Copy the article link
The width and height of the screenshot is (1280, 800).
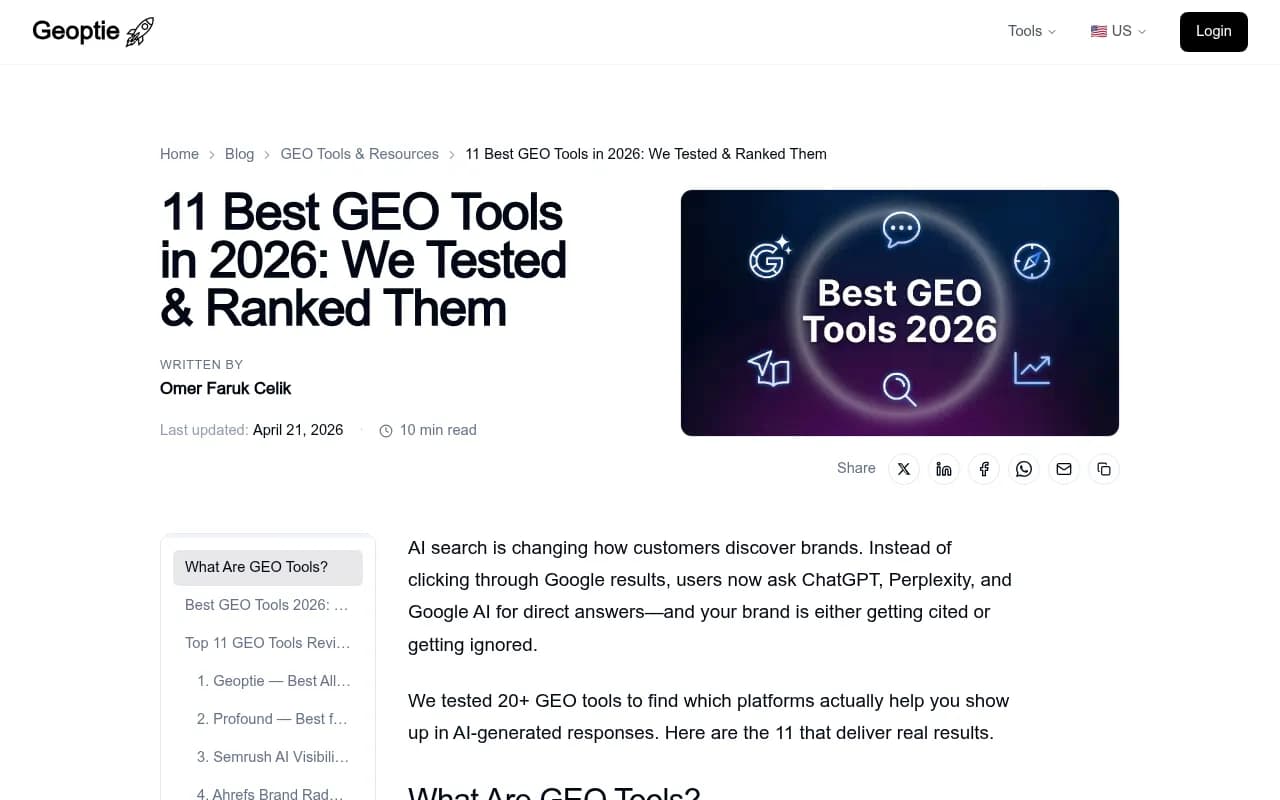(1104, 469)
